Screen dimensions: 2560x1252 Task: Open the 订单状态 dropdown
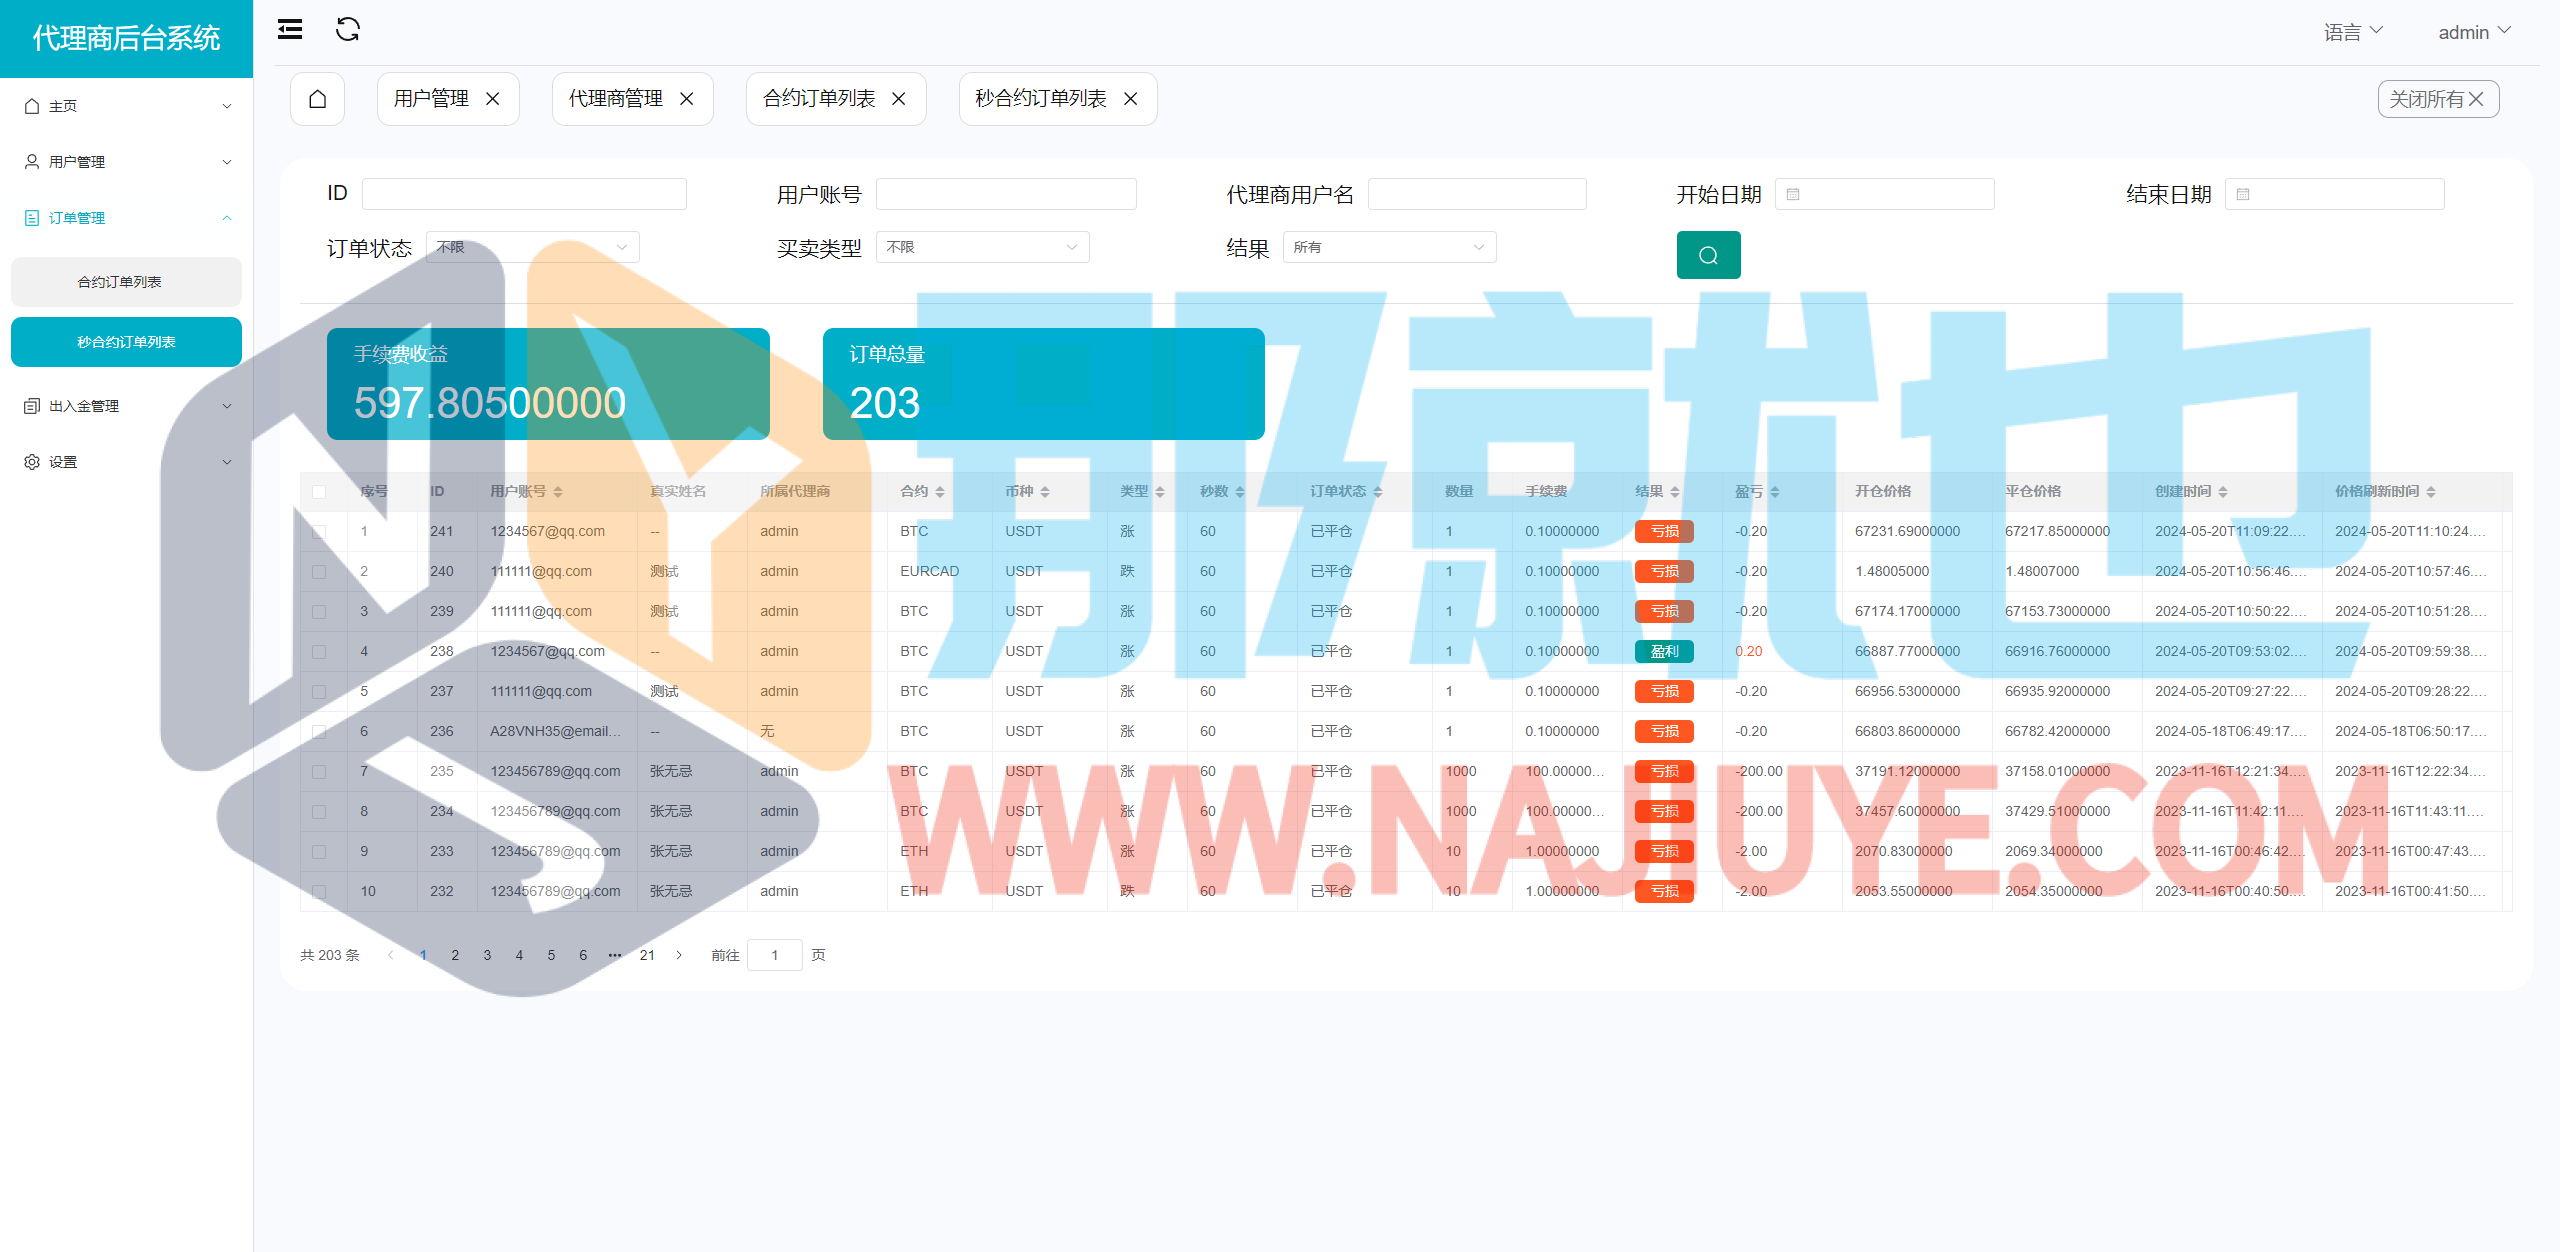pyautogui.click(x=532, y=247)
